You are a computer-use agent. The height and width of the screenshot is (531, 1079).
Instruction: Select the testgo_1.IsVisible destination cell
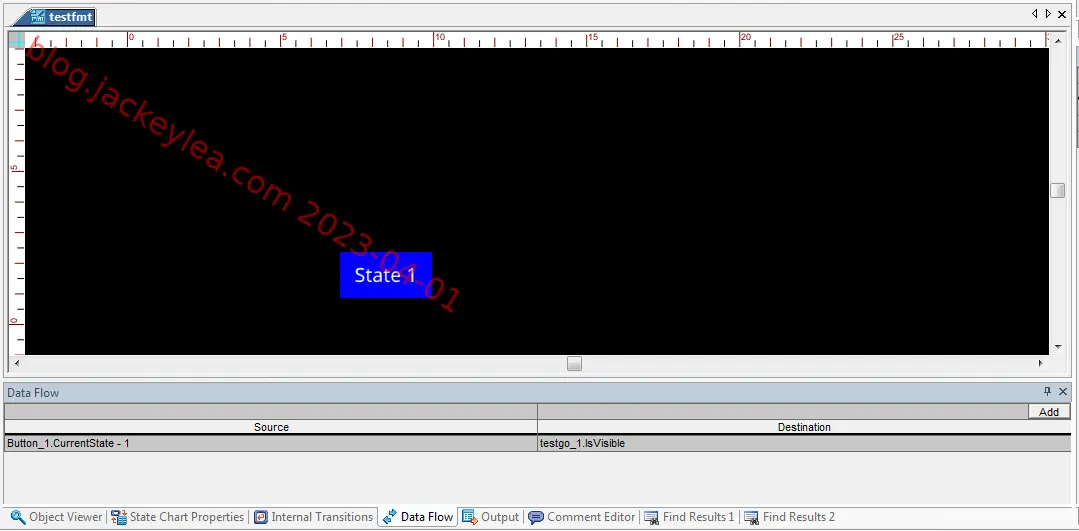[804, 444]
